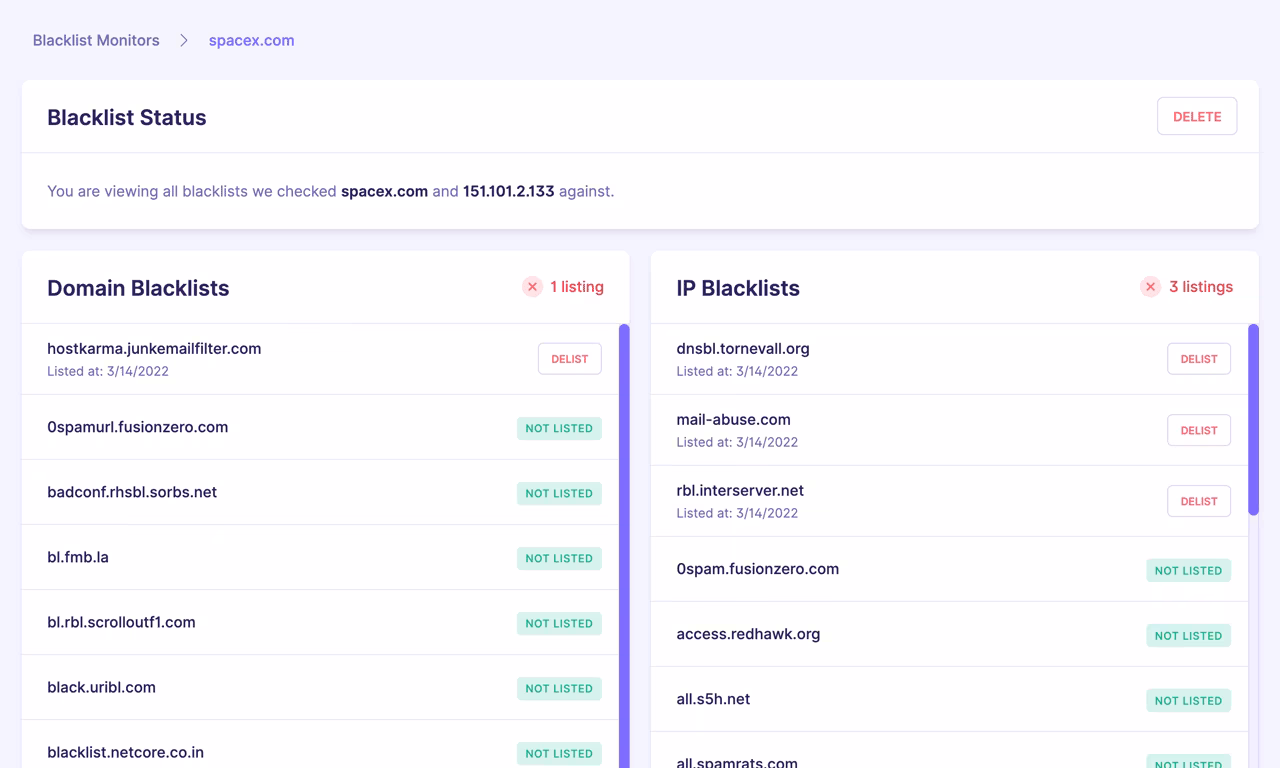Click DELIST for rbl.interserver.net
Image resolution: width=1280 pixels, height=768 pixels.
click(x=1198, y=501)
